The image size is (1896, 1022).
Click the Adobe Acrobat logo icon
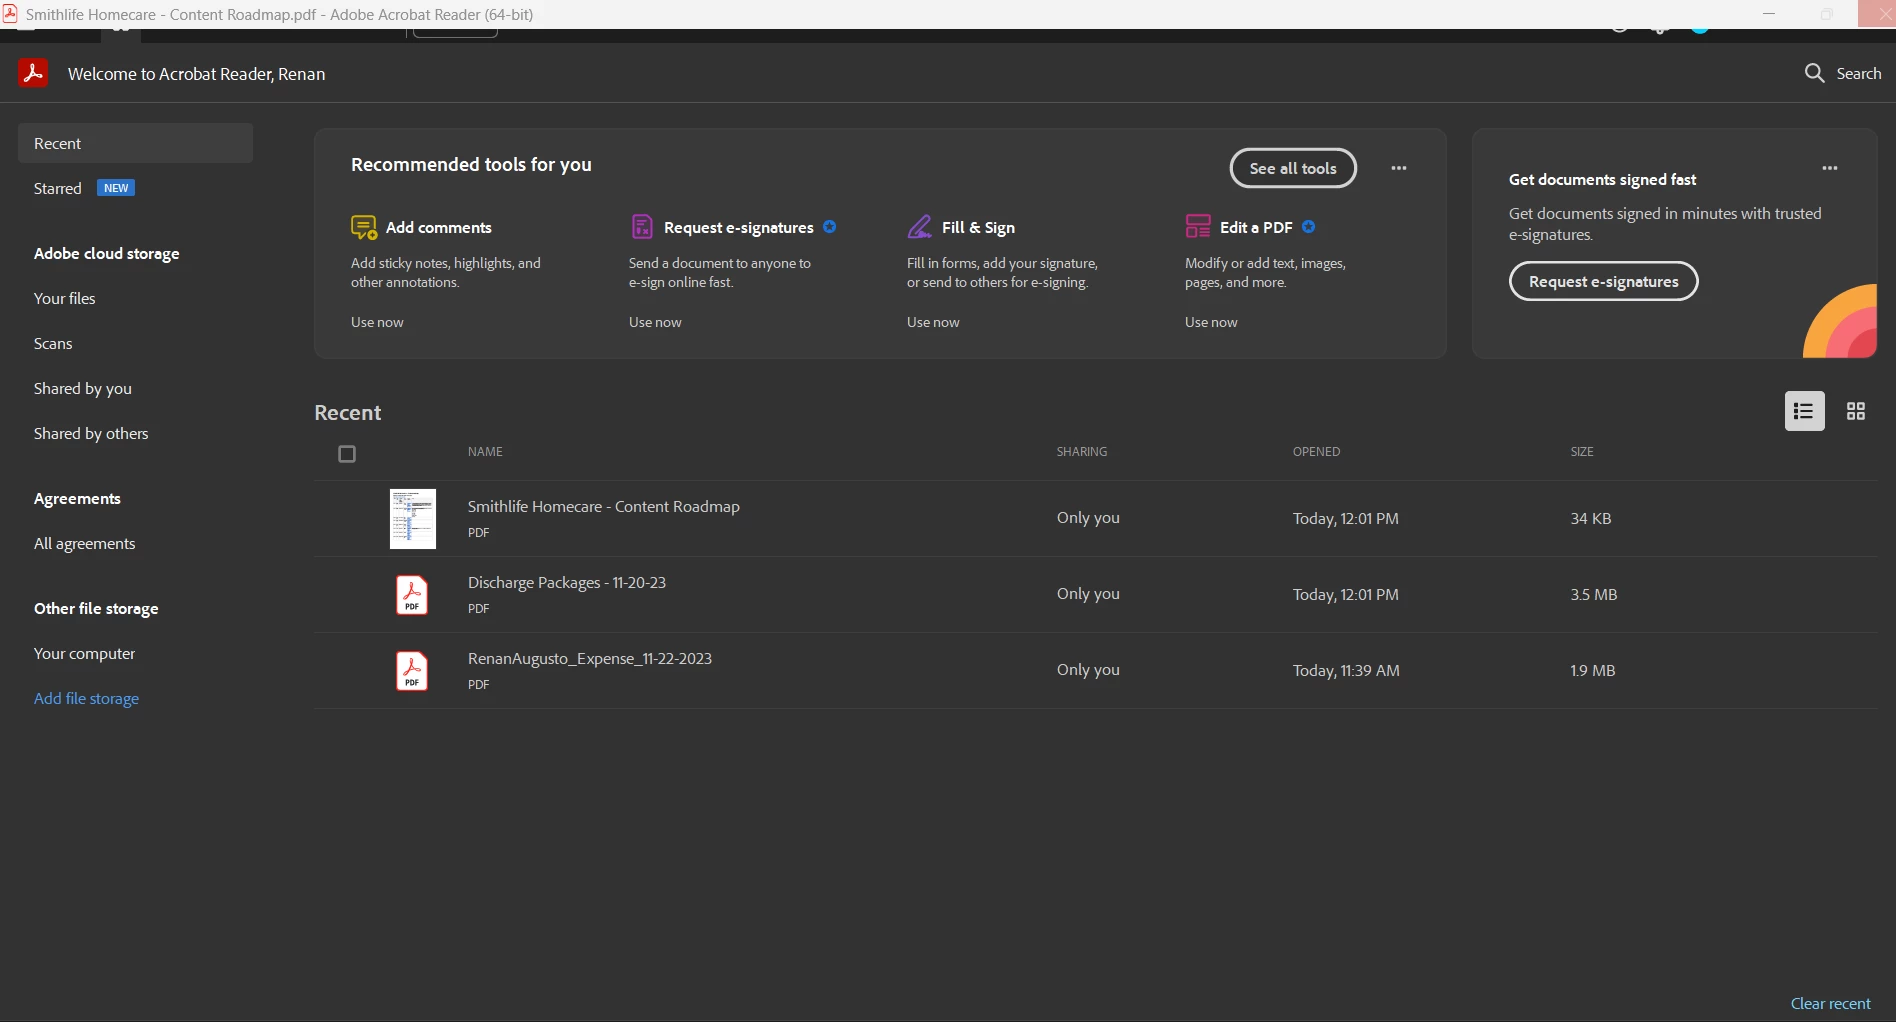[x=33, y=73]
